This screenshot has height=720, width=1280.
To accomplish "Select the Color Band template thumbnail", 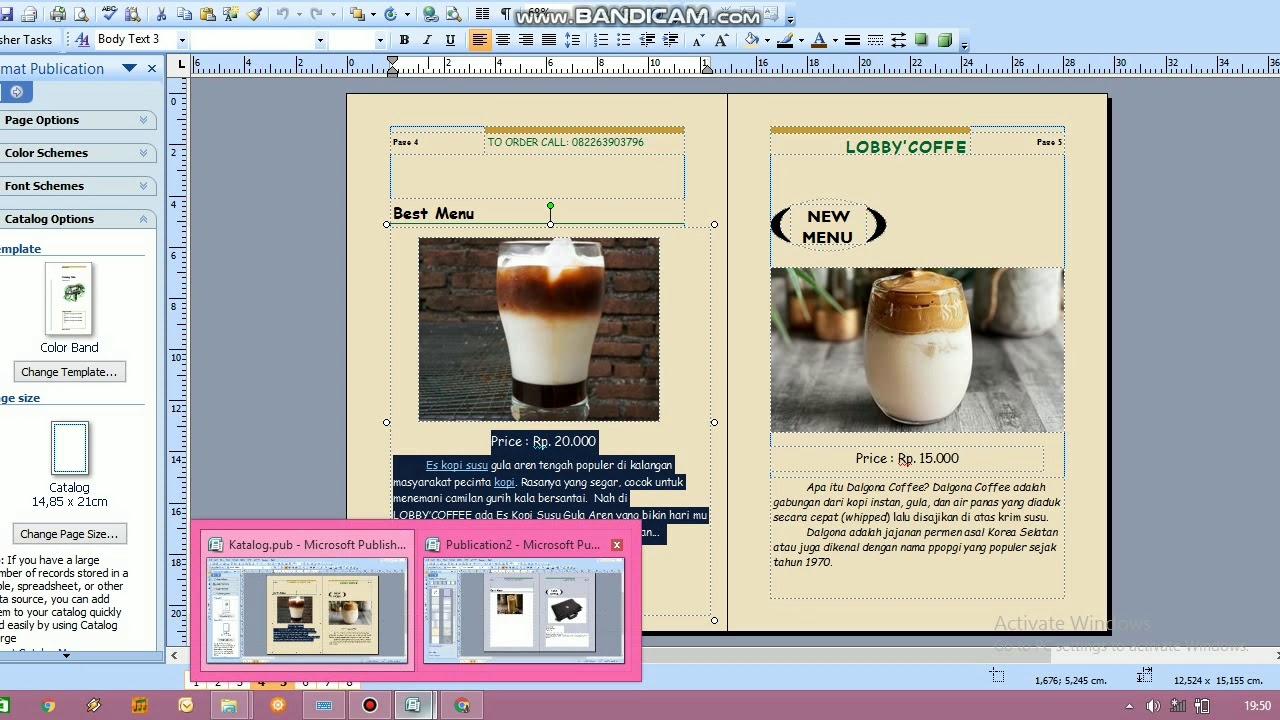I will (x=69, y=299).
